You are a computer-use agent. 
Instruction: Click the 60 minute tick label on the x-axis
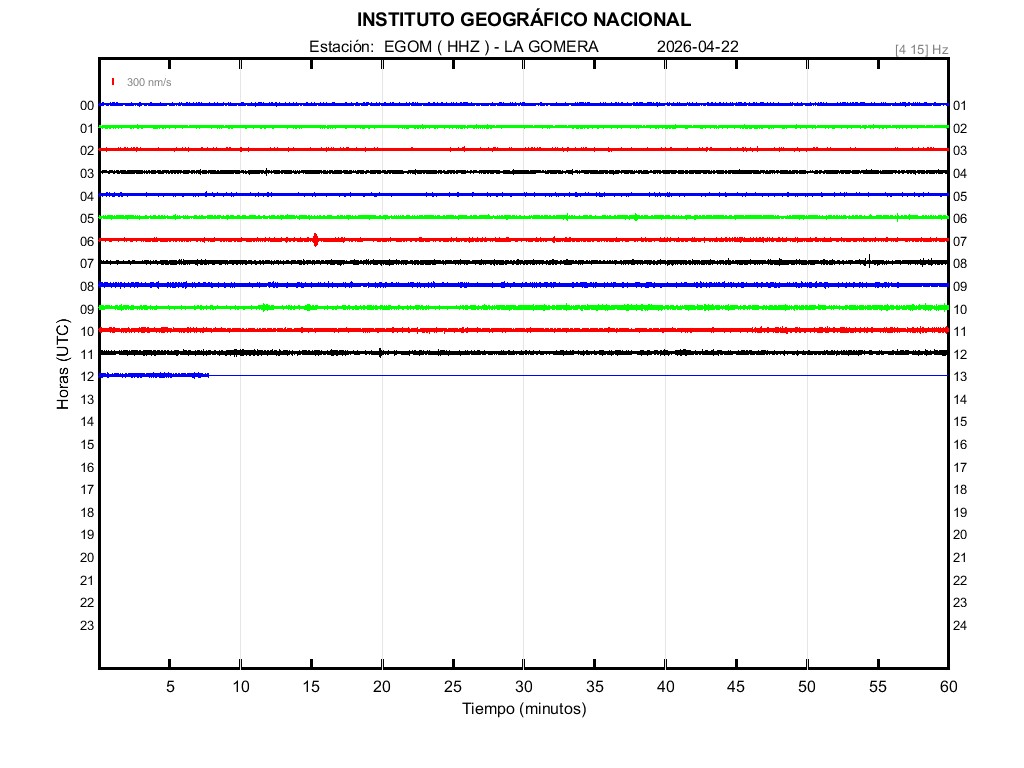click(948, 686)
